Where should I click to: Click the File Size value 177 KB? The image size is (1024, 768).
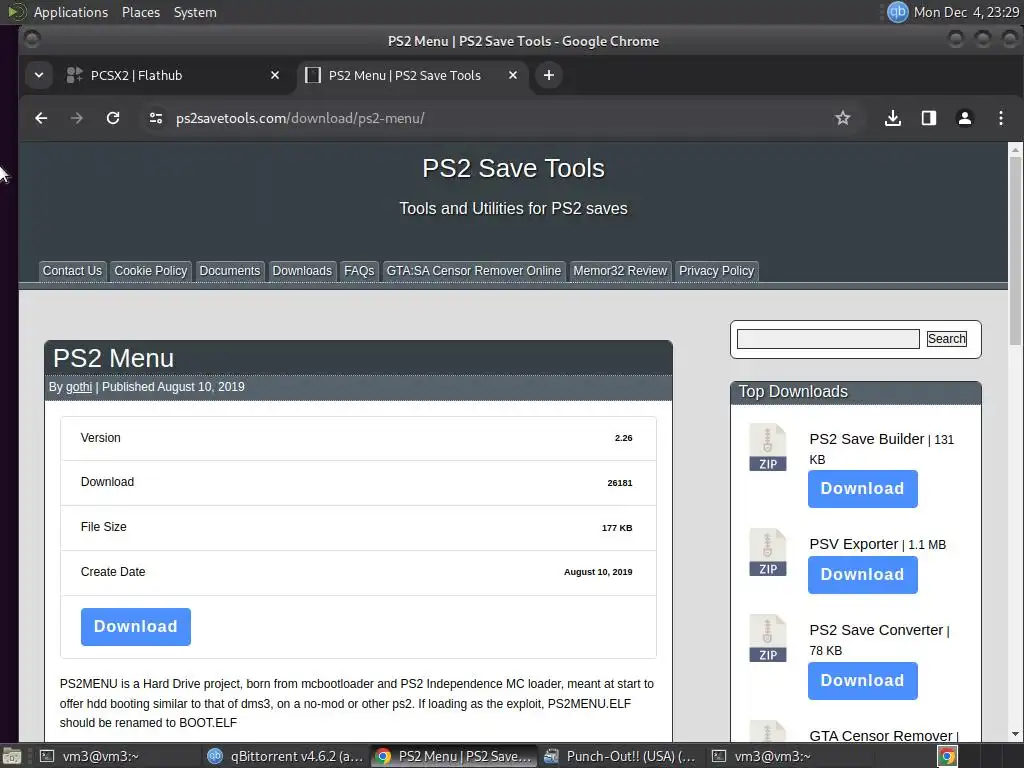(616, 528)
